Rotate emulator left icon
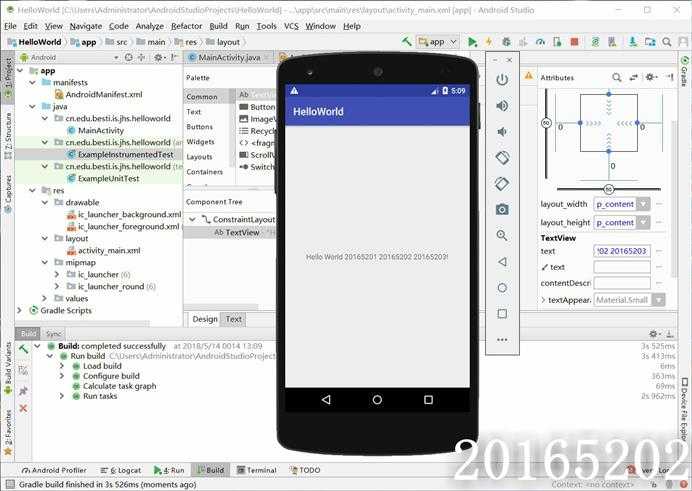 [x=502, y=157]
